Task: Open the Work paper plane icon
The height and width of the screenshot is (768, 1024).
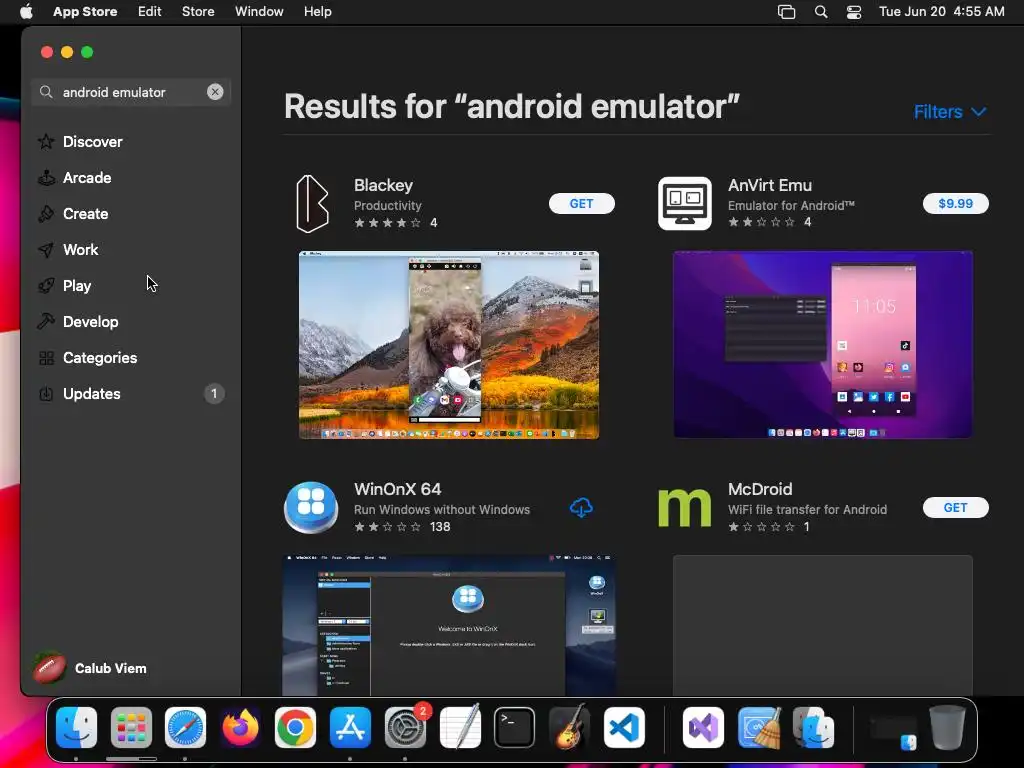Action: (46, 249)
